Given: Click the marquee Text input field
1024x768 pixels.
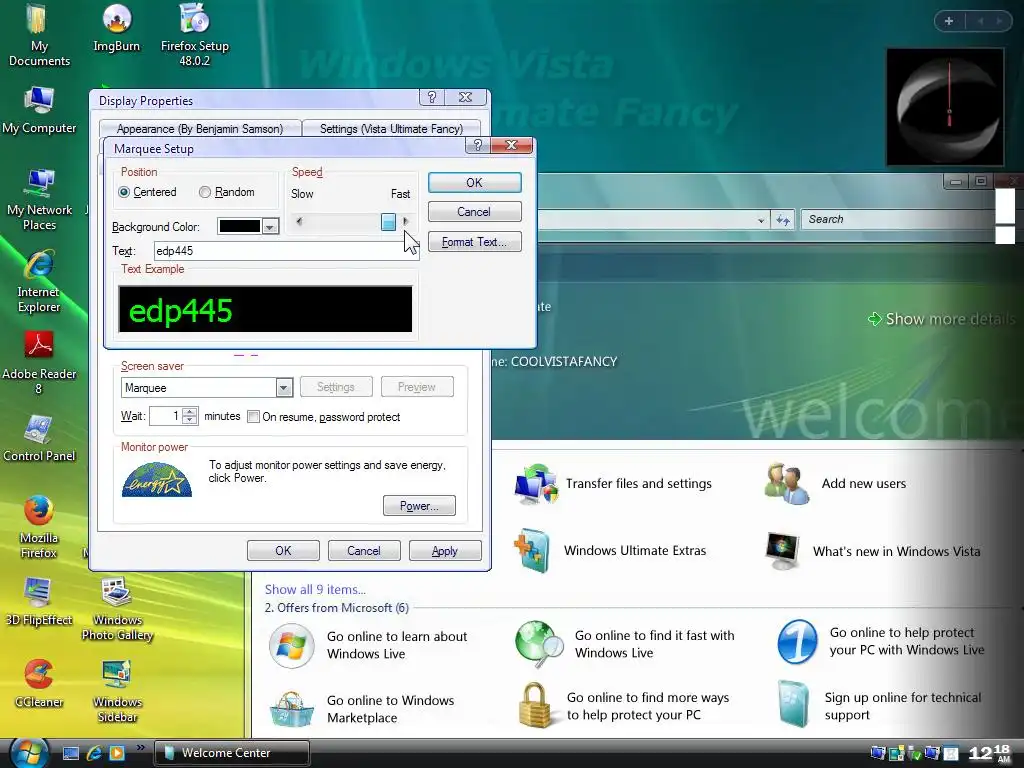Looking at the screenshot, I should point(285,251).
